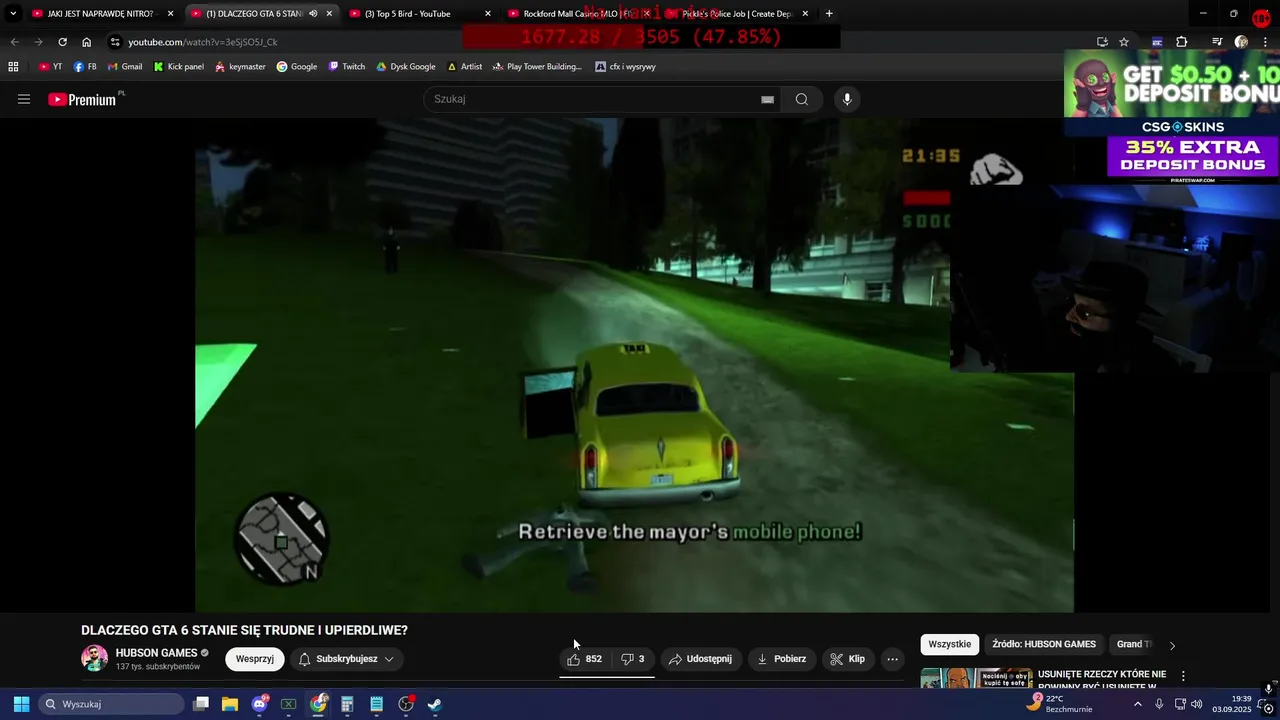This screenshot has width=1280, height=720.
Task: Open the on-screen keyboard in search box
Action: click(x=767, y=99)
